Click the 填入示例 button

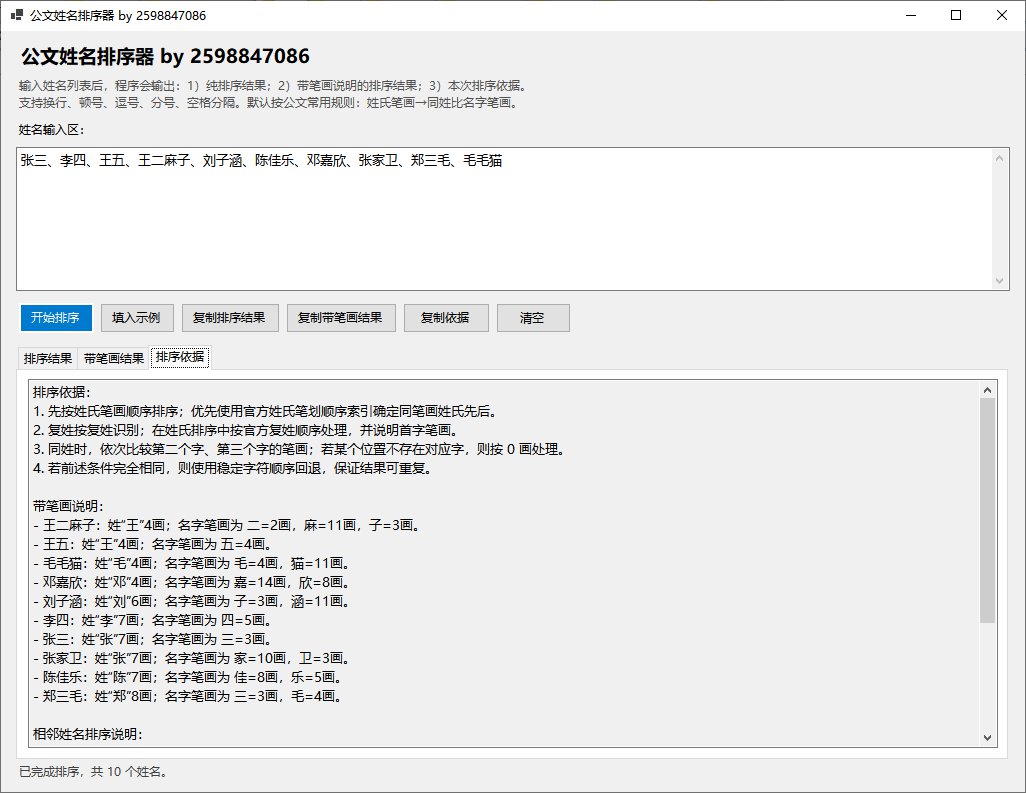[x=137, y=318]
